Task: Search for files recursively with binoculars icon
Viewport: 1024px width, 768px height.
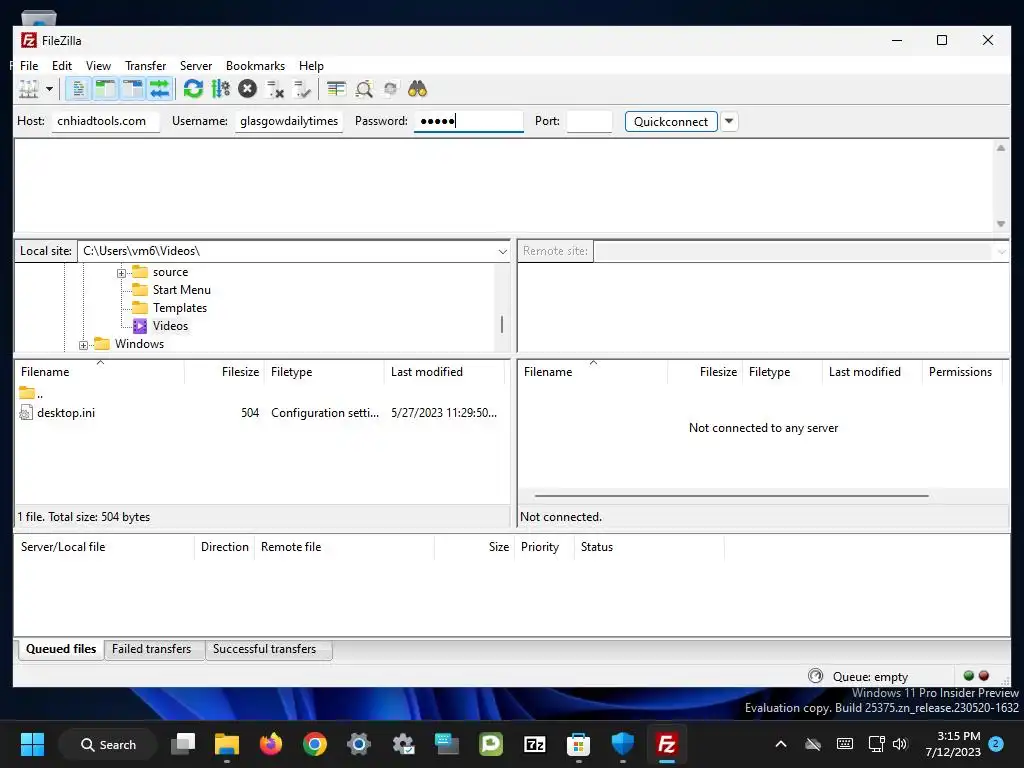Action: tap(417, 89)
